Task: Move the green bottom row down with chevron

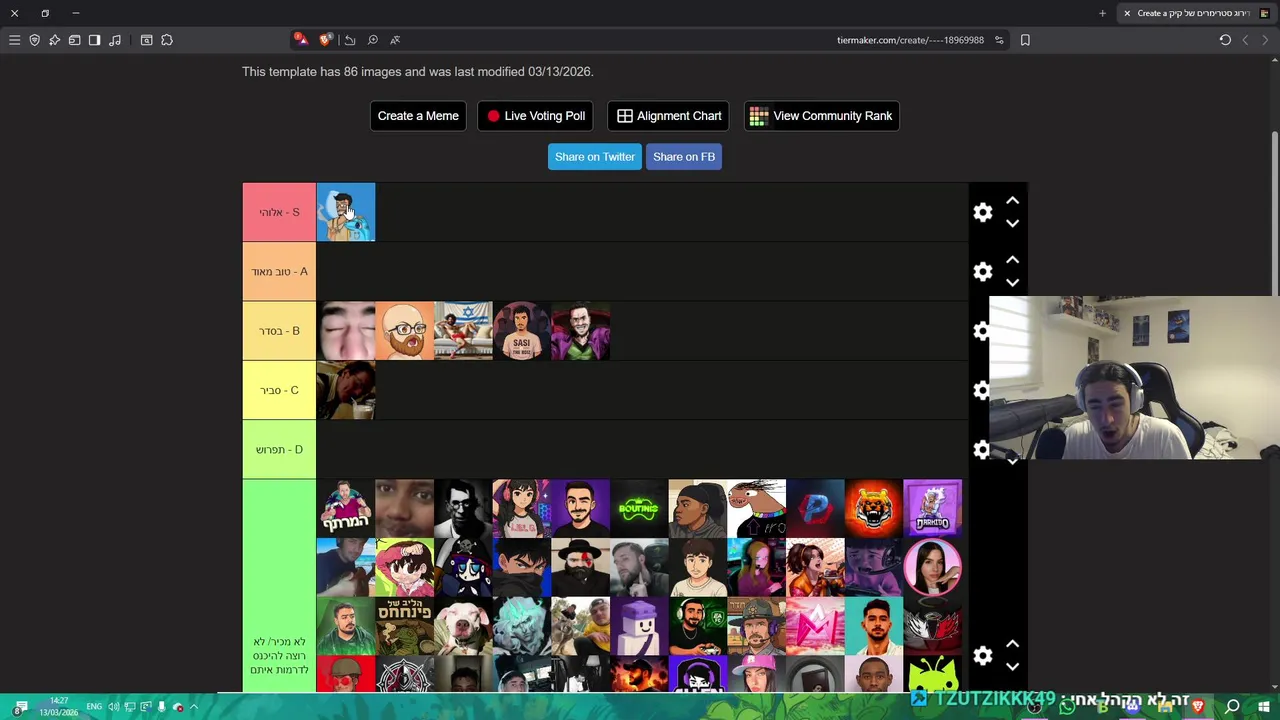Action: (x=1012, y=666)
